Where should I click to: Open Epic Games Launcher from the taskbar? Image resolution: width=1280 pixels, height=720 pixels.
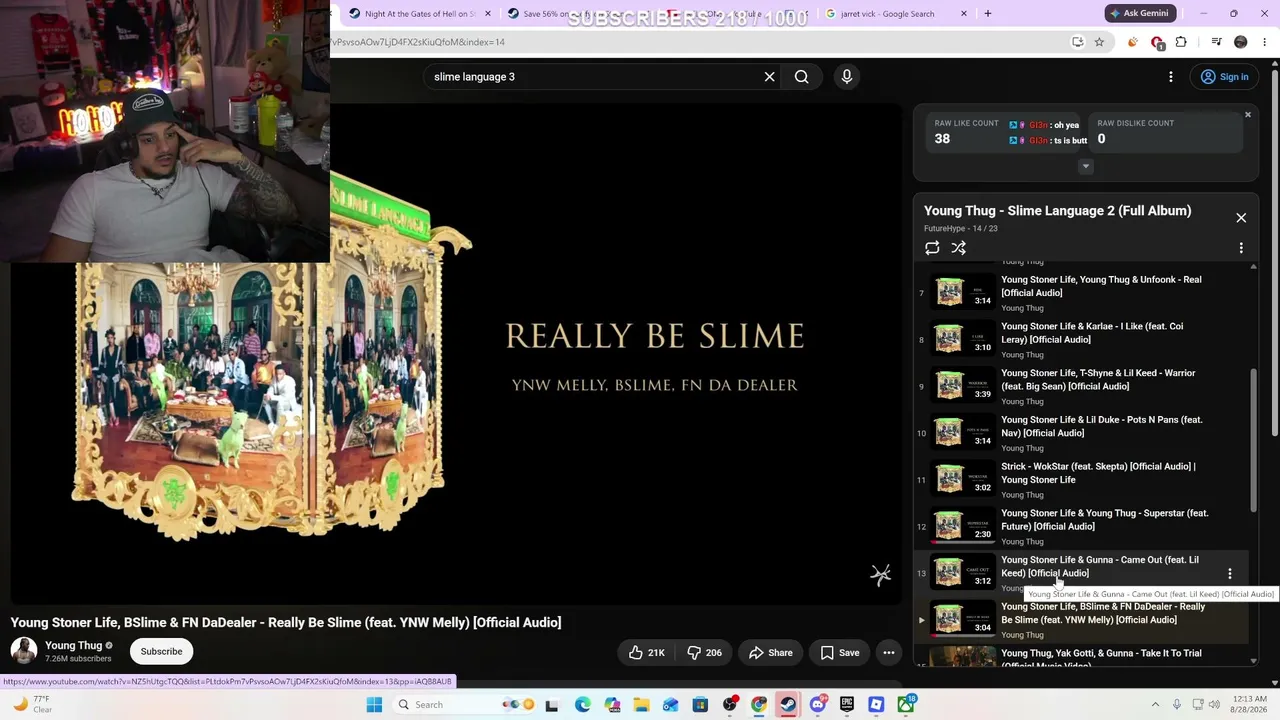(847, 705)
